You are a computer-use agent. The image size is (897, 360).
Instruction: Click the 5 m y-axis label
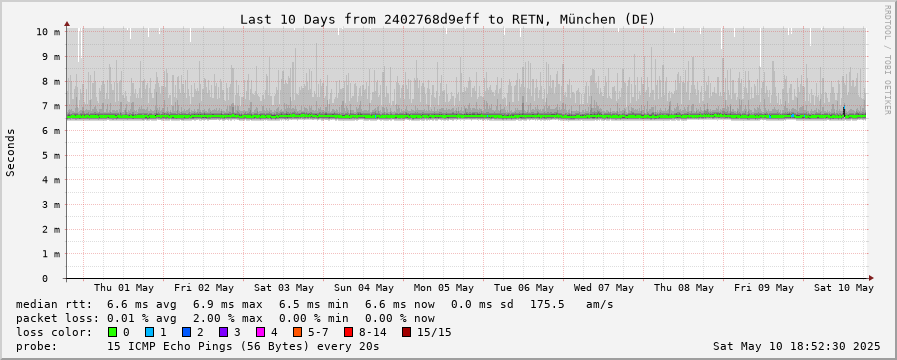[51, 155]
